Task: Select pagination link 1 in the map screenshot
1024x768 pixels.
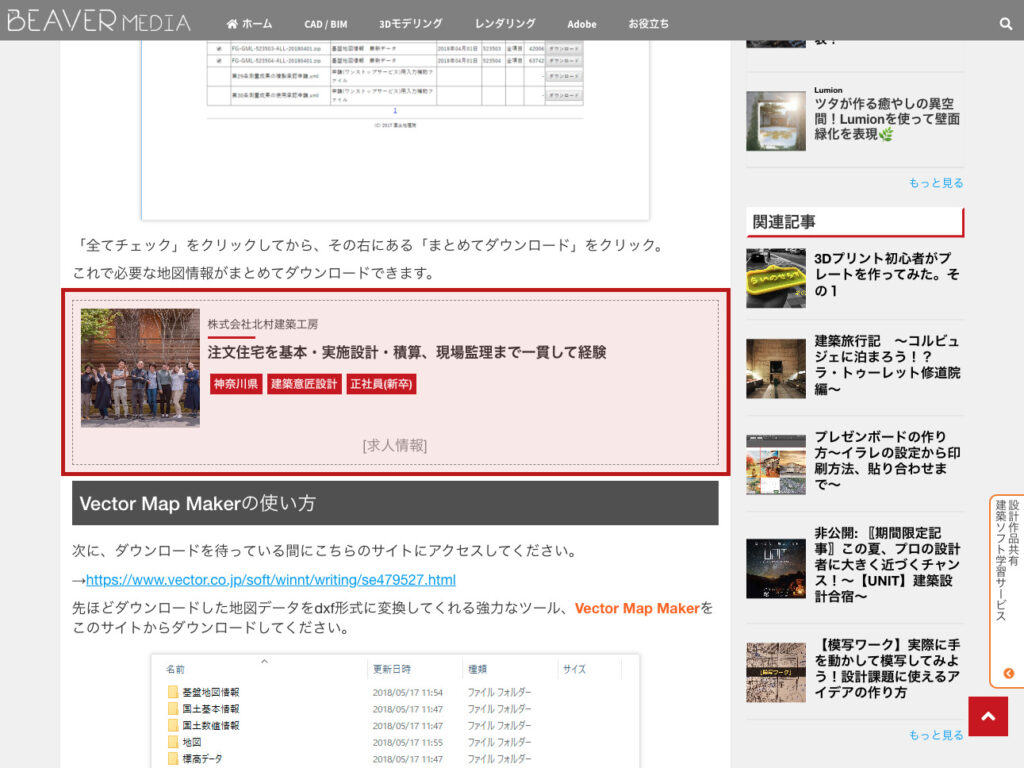Action: pos(395,109)
